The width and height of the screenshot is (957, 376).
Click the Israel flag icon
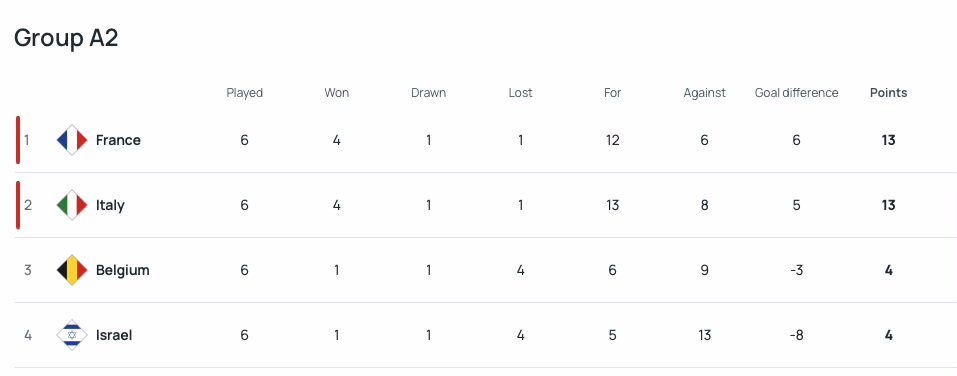(x=72, y=335)
